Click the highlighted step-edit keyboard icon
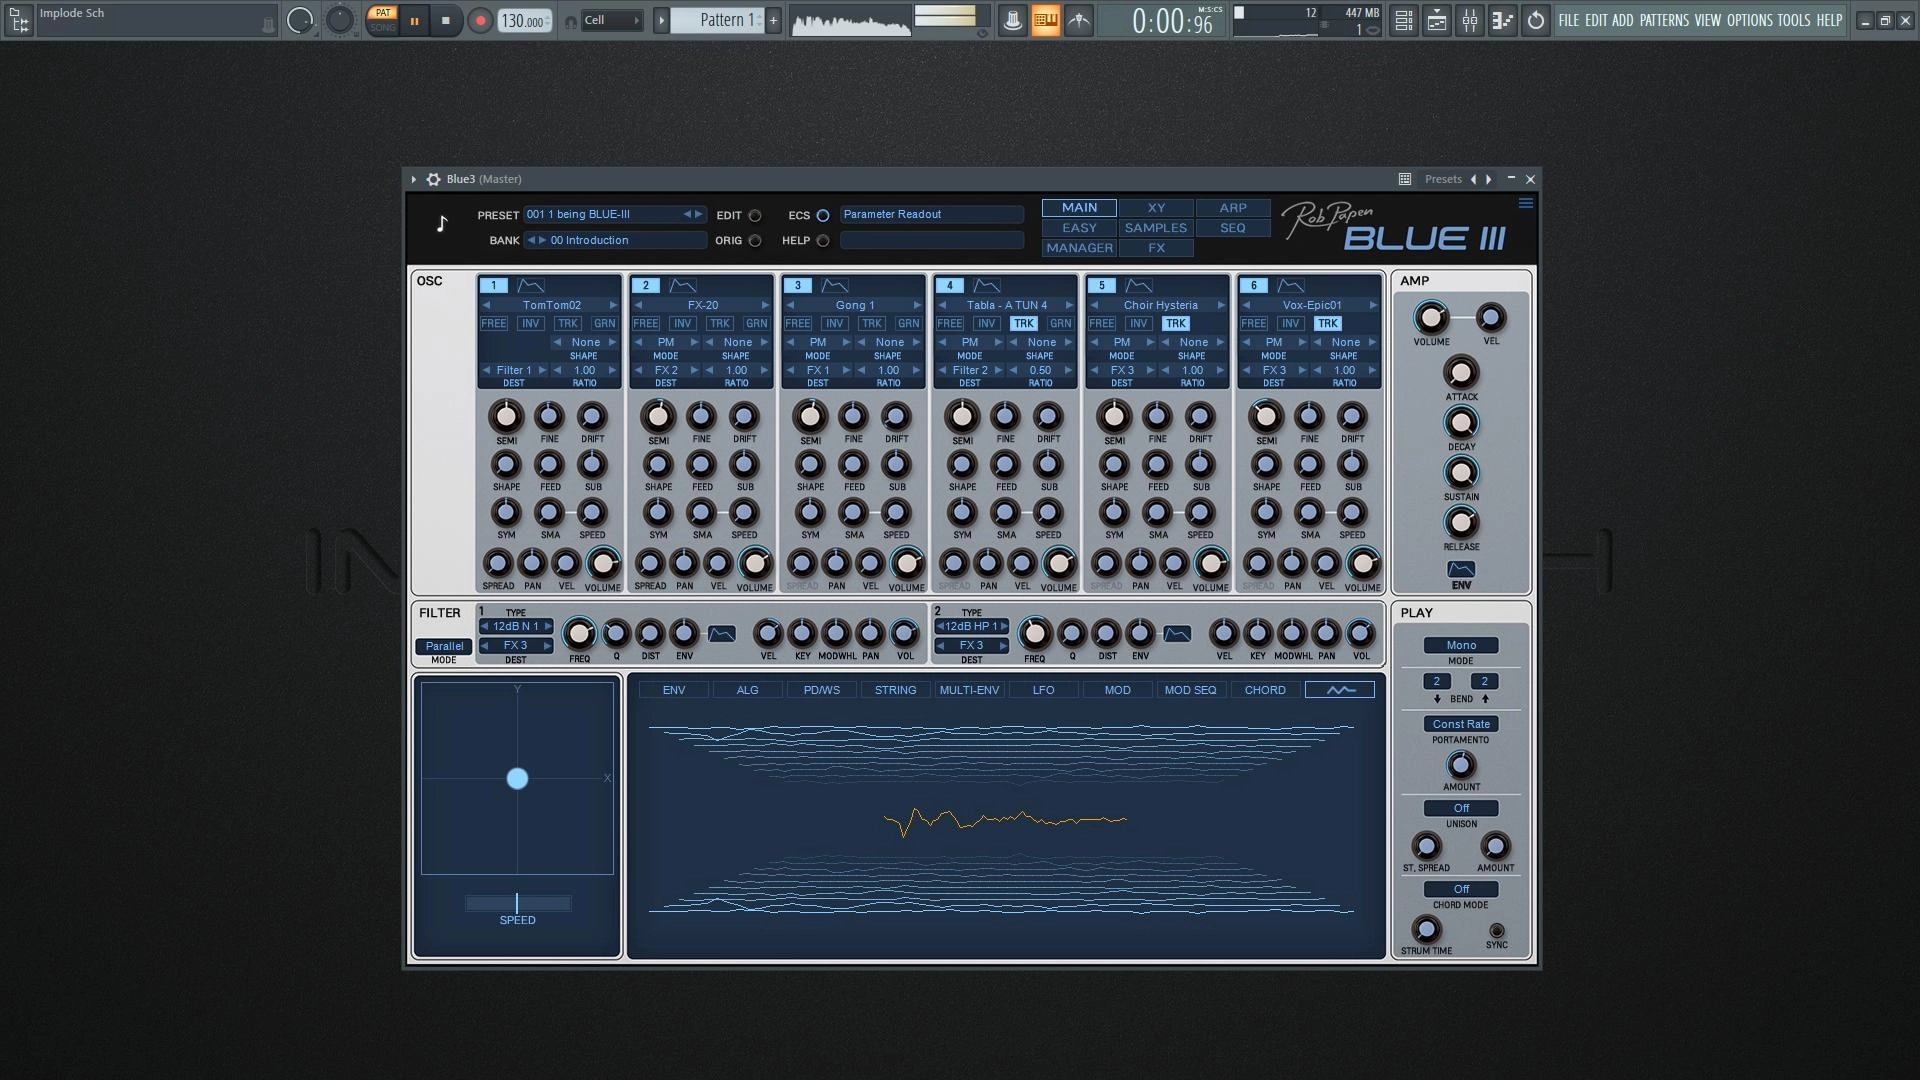 pyautogui.click(x=1045, y=20)
